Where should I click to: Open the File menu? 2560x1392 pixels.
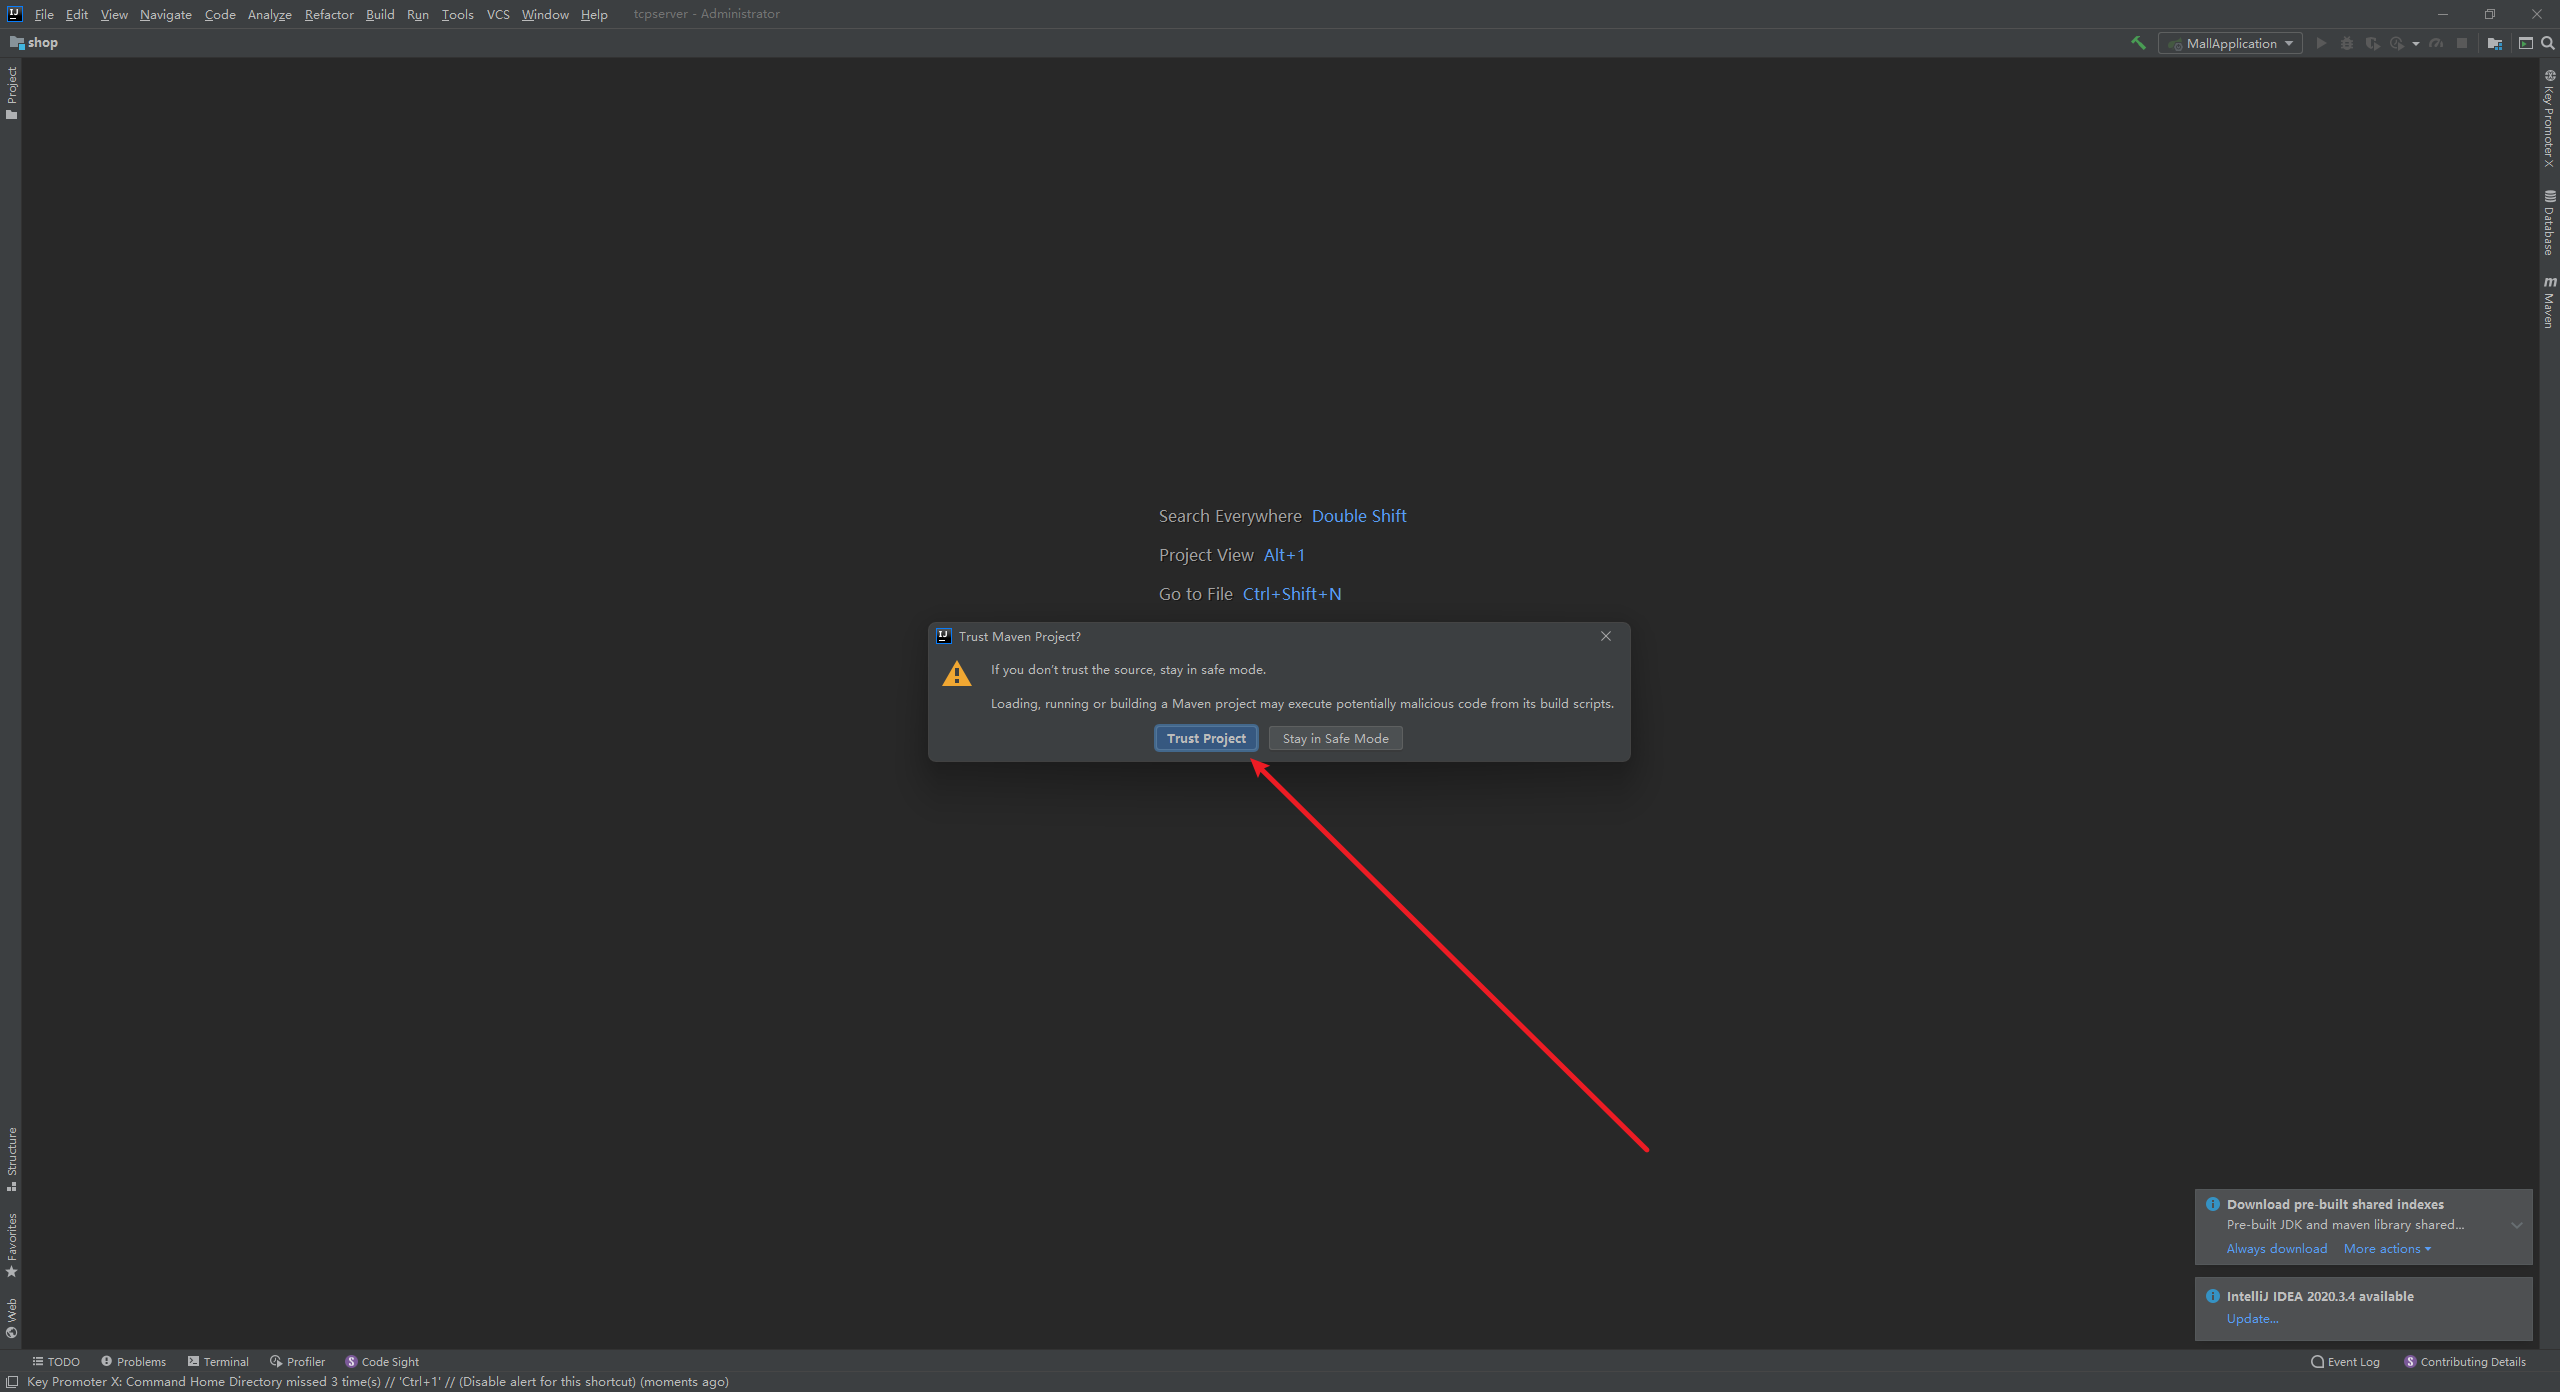point(44,14)
